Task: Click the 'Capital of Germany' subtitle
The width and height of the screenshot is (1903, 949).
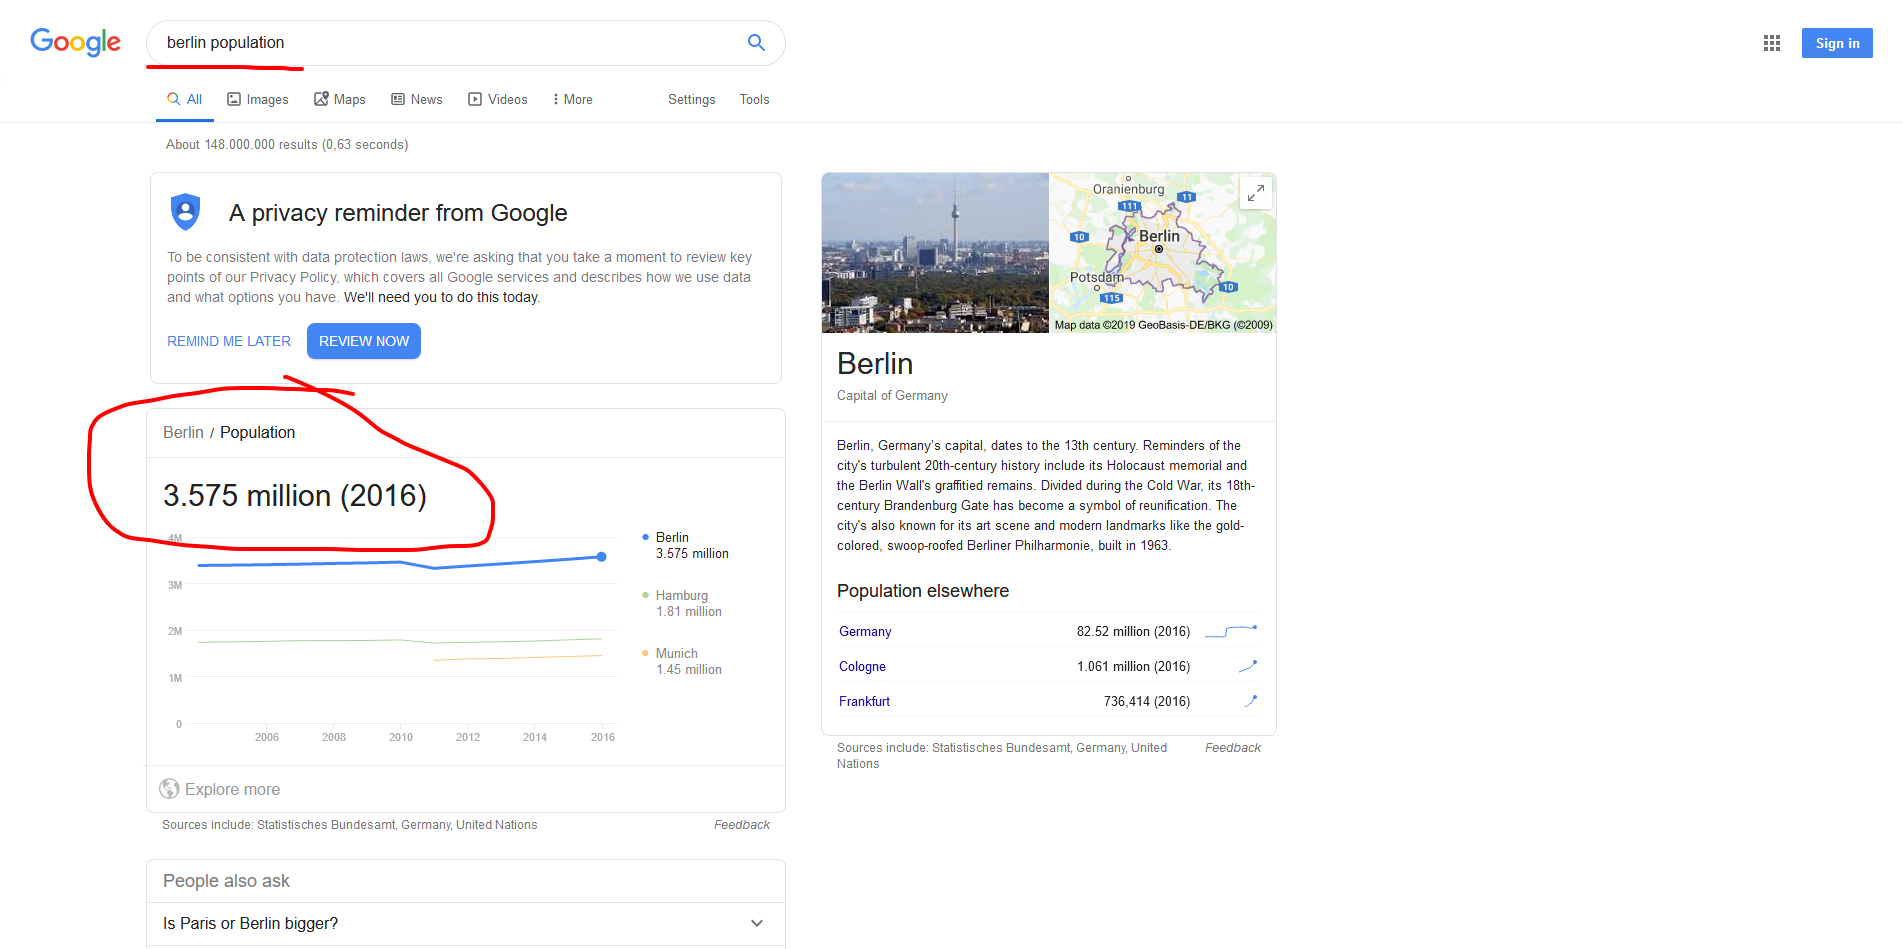Action: click(892, 395)
